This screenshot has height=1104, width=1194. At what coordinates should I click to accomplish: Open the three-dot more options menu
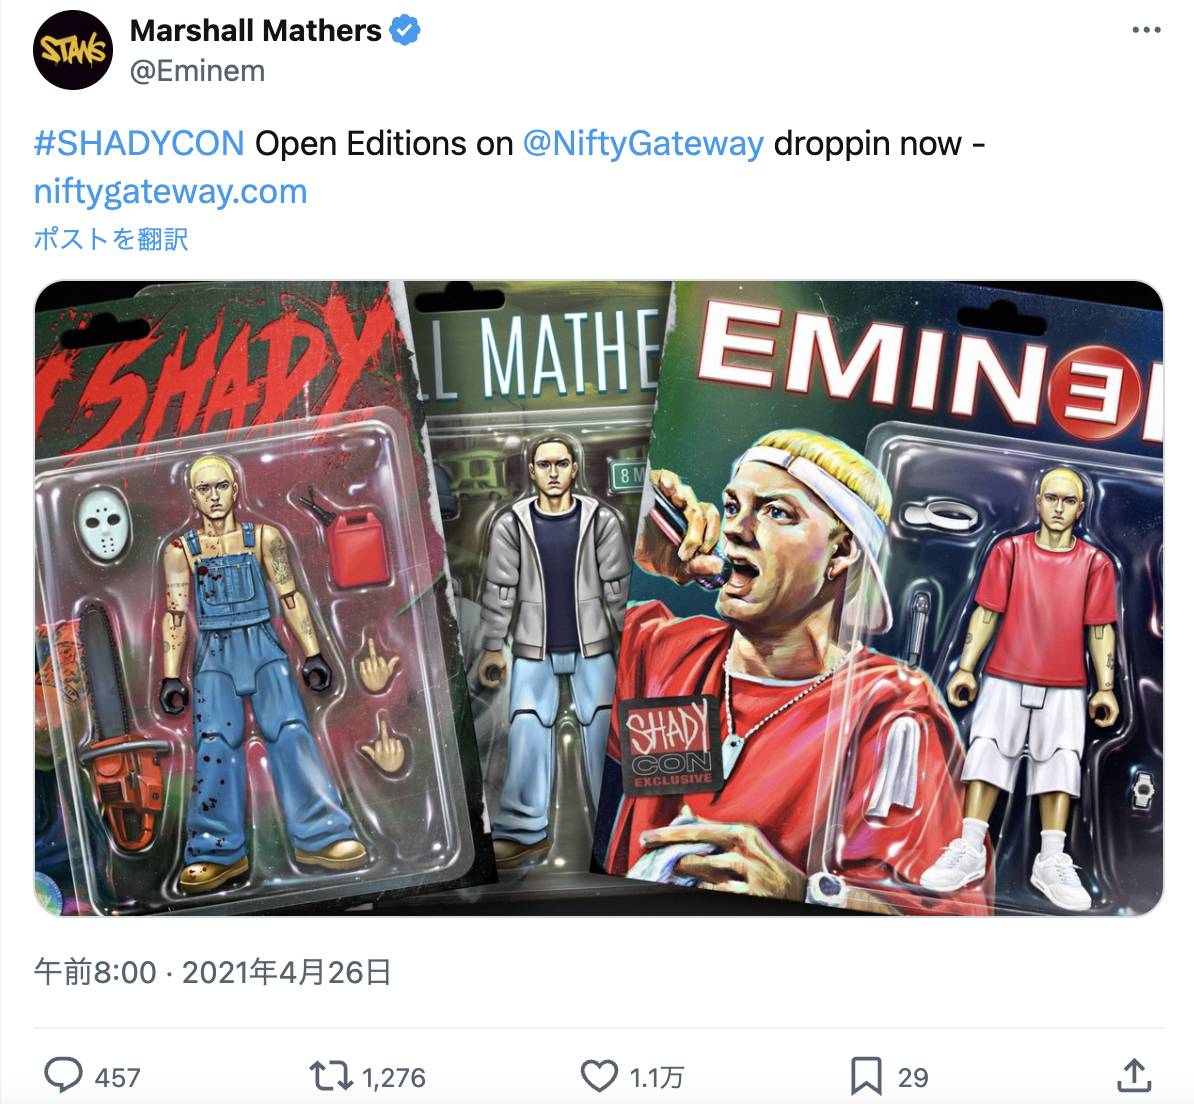coord(1146,30)
